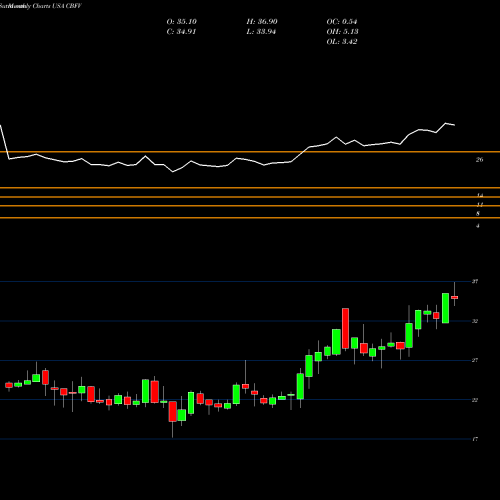Viewport: 500px width, 500px height.
Task: Click the 'OC: 0.54' reading
Action: coord(342,22)
